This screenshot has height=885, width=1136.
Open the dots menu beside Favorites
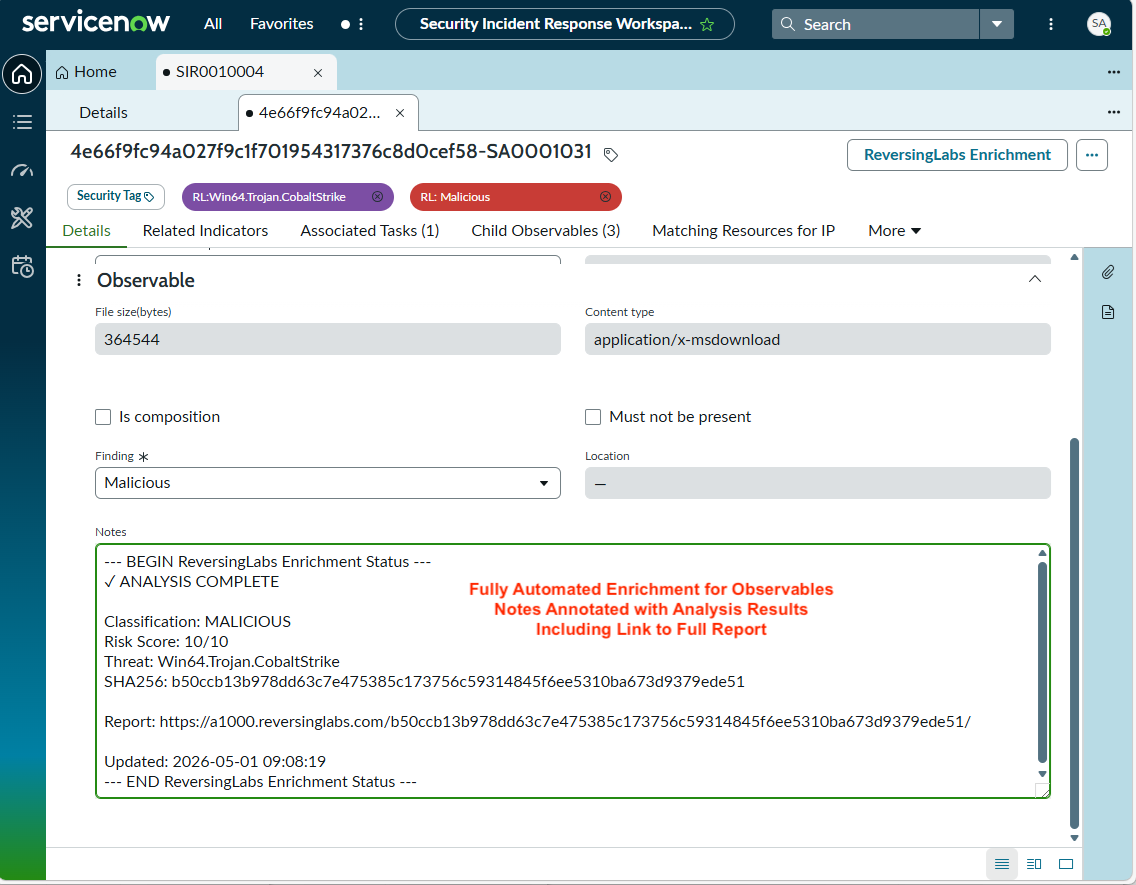(x=361, y=25)
